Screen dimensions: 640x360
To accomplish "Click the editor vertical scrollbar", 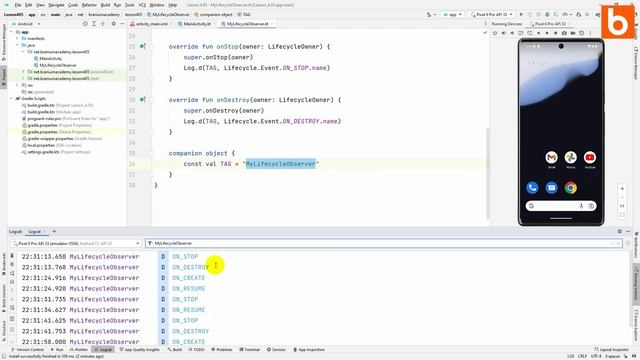I will click(x=487, y=173).
